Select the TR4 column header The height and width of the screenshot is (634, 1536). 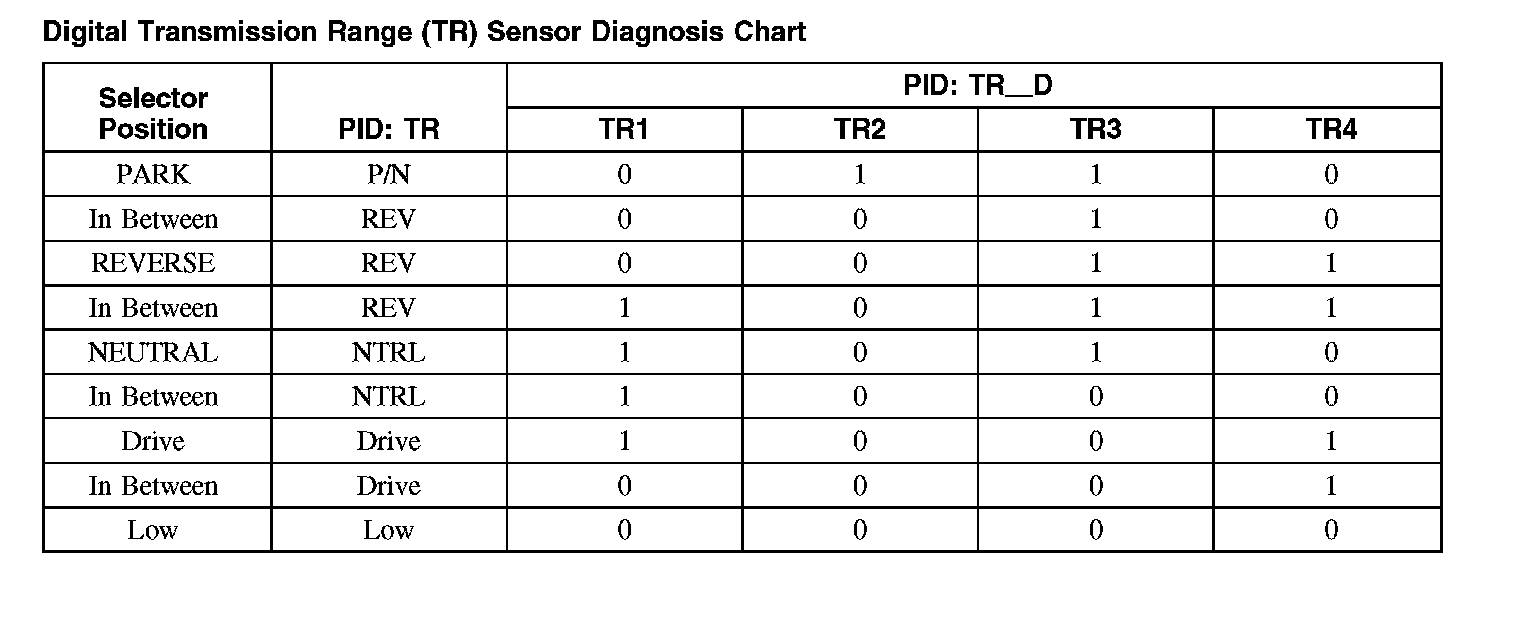coord(1330,130)
